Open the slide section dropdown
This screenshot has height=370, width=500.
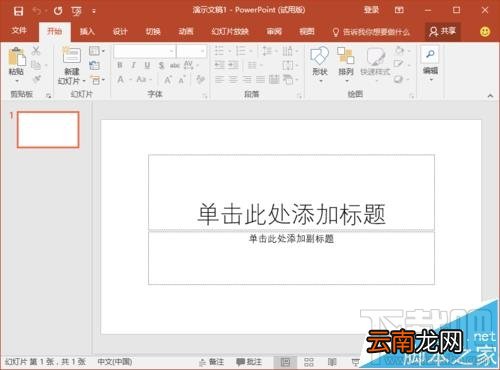pyautogui.click(x=98, y=80)
